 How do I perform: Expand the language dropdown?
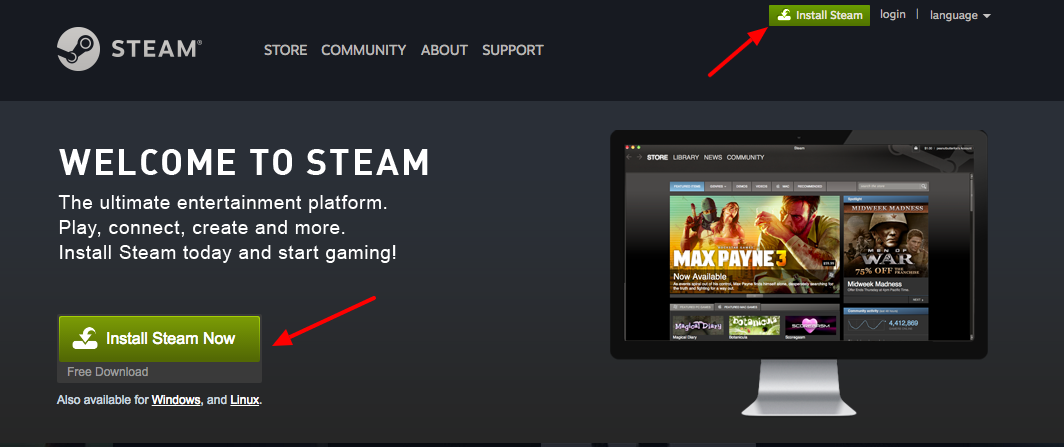(959, 15)
